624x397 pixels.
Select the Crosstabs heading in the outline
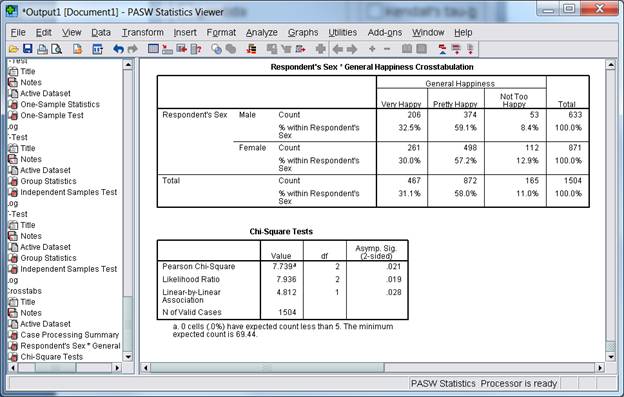pyautogui.click(x=25, y=291)
